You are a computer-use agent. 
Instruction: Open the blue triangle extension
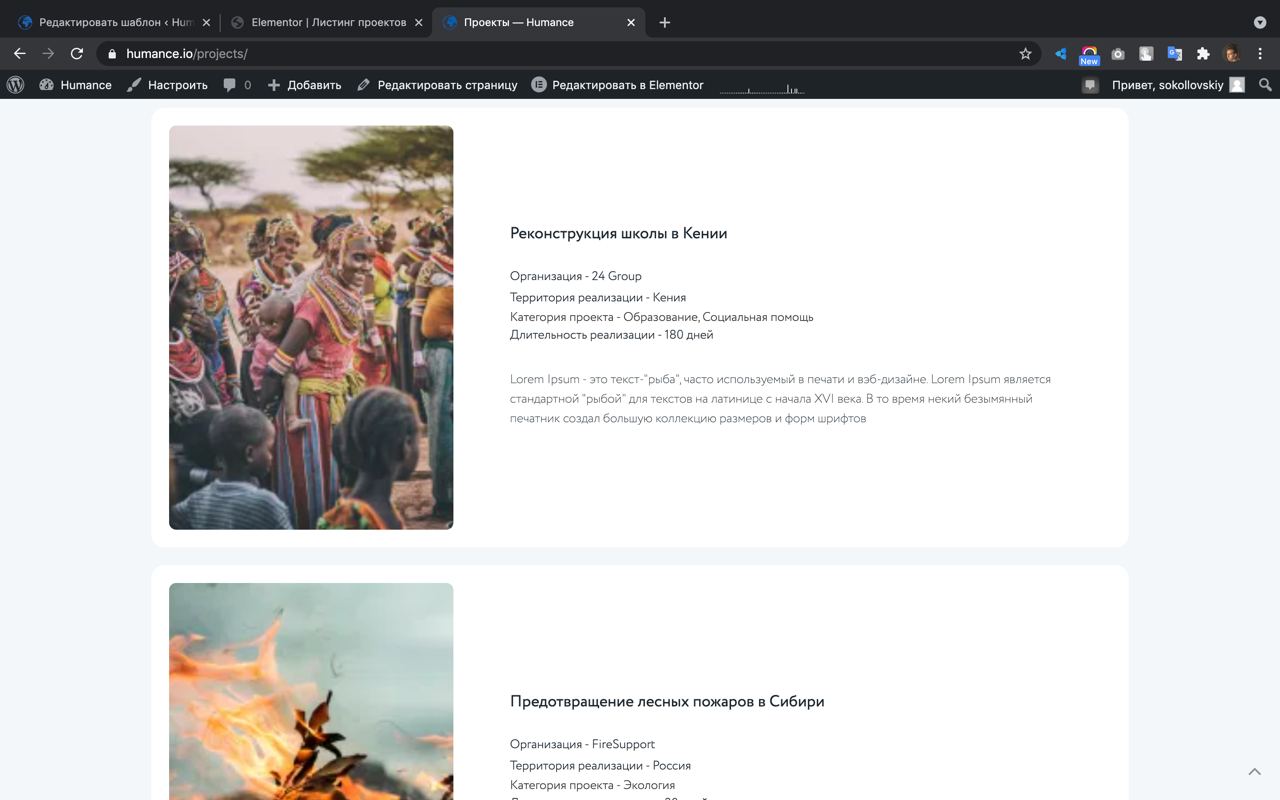pos(1060,54)
